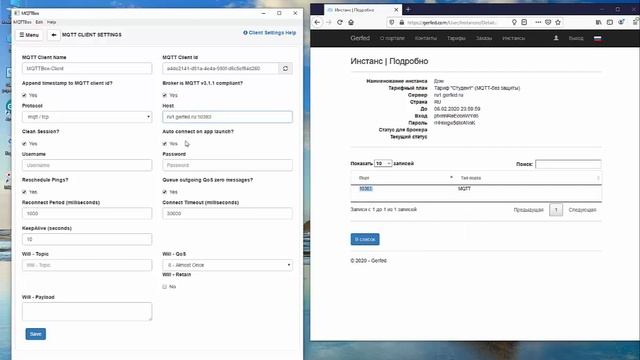This screenshot has height=360, width=640.
Task: Toggle the Reschedule Pings checkbox
Action: (x=24, y=192)
